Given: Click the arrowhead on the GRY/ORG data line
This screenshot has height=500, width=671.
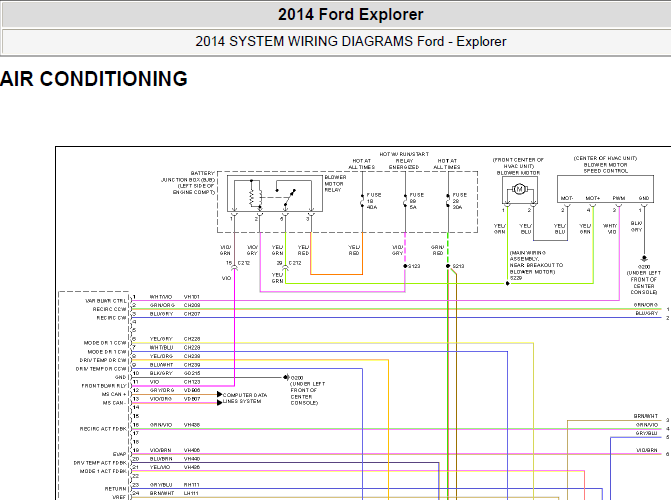Looking at the screenshot, I should coord(220,394).
